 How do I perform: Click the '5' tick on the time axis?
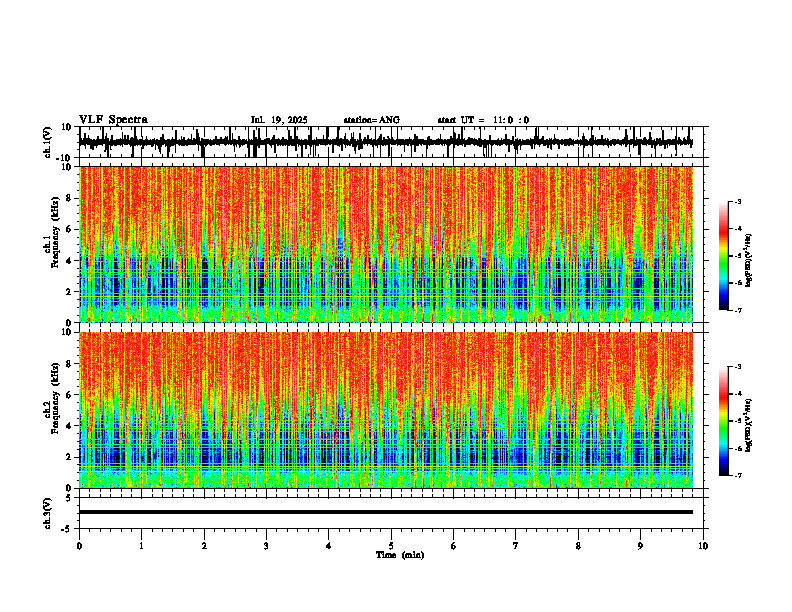coord(391,546)
